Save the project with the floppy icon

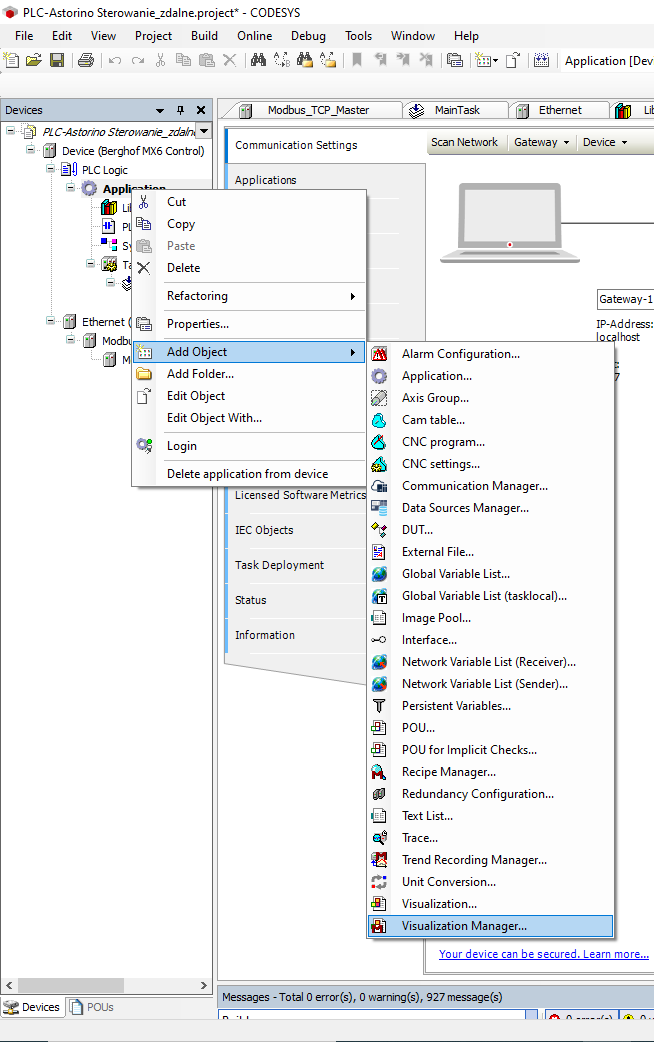(57, 60)
